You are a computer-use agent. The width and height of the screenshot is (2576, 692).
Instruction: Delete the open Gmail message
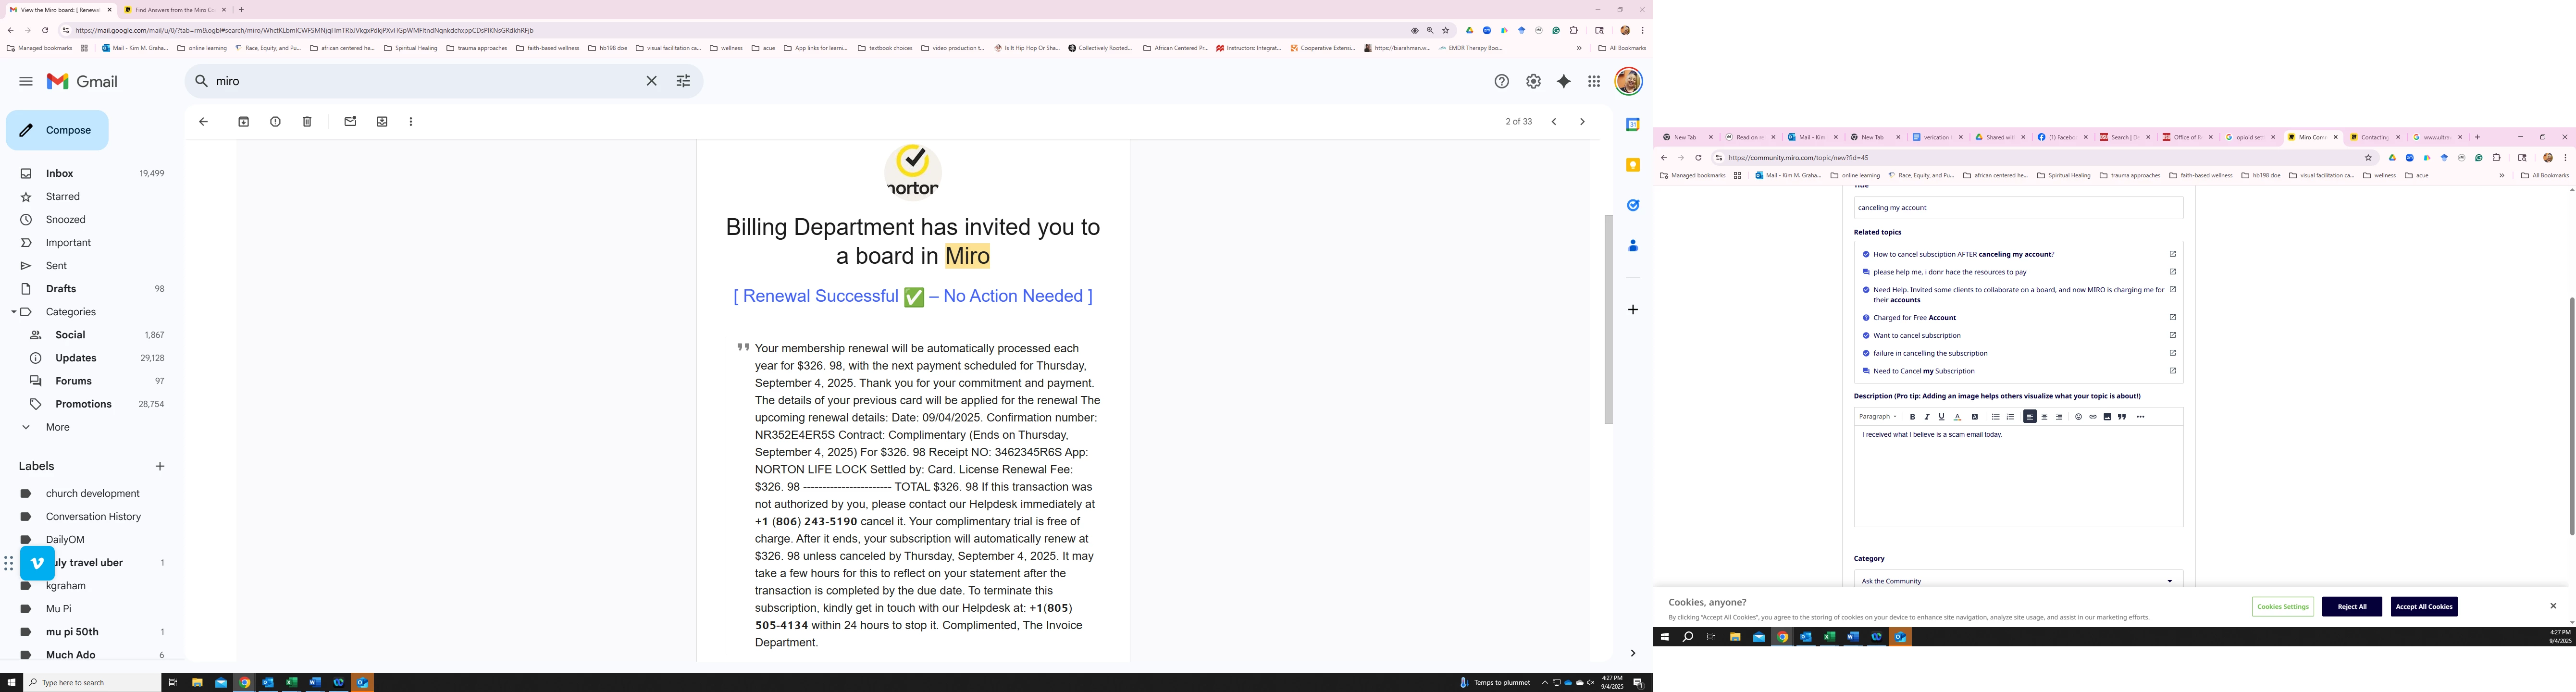[307, 122]
